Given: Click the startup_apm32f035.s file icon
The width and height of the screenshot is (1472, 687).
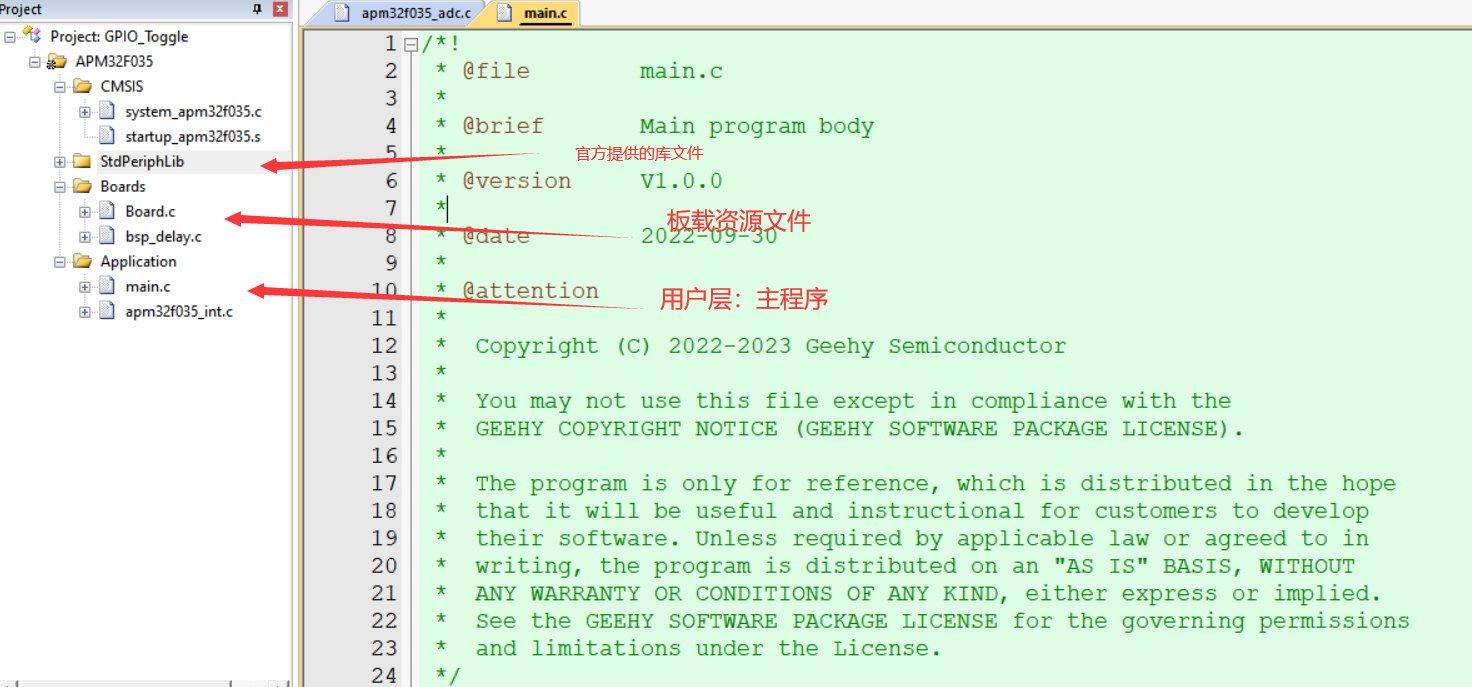Looking at the screenshot, I should [x=107, y=136].
